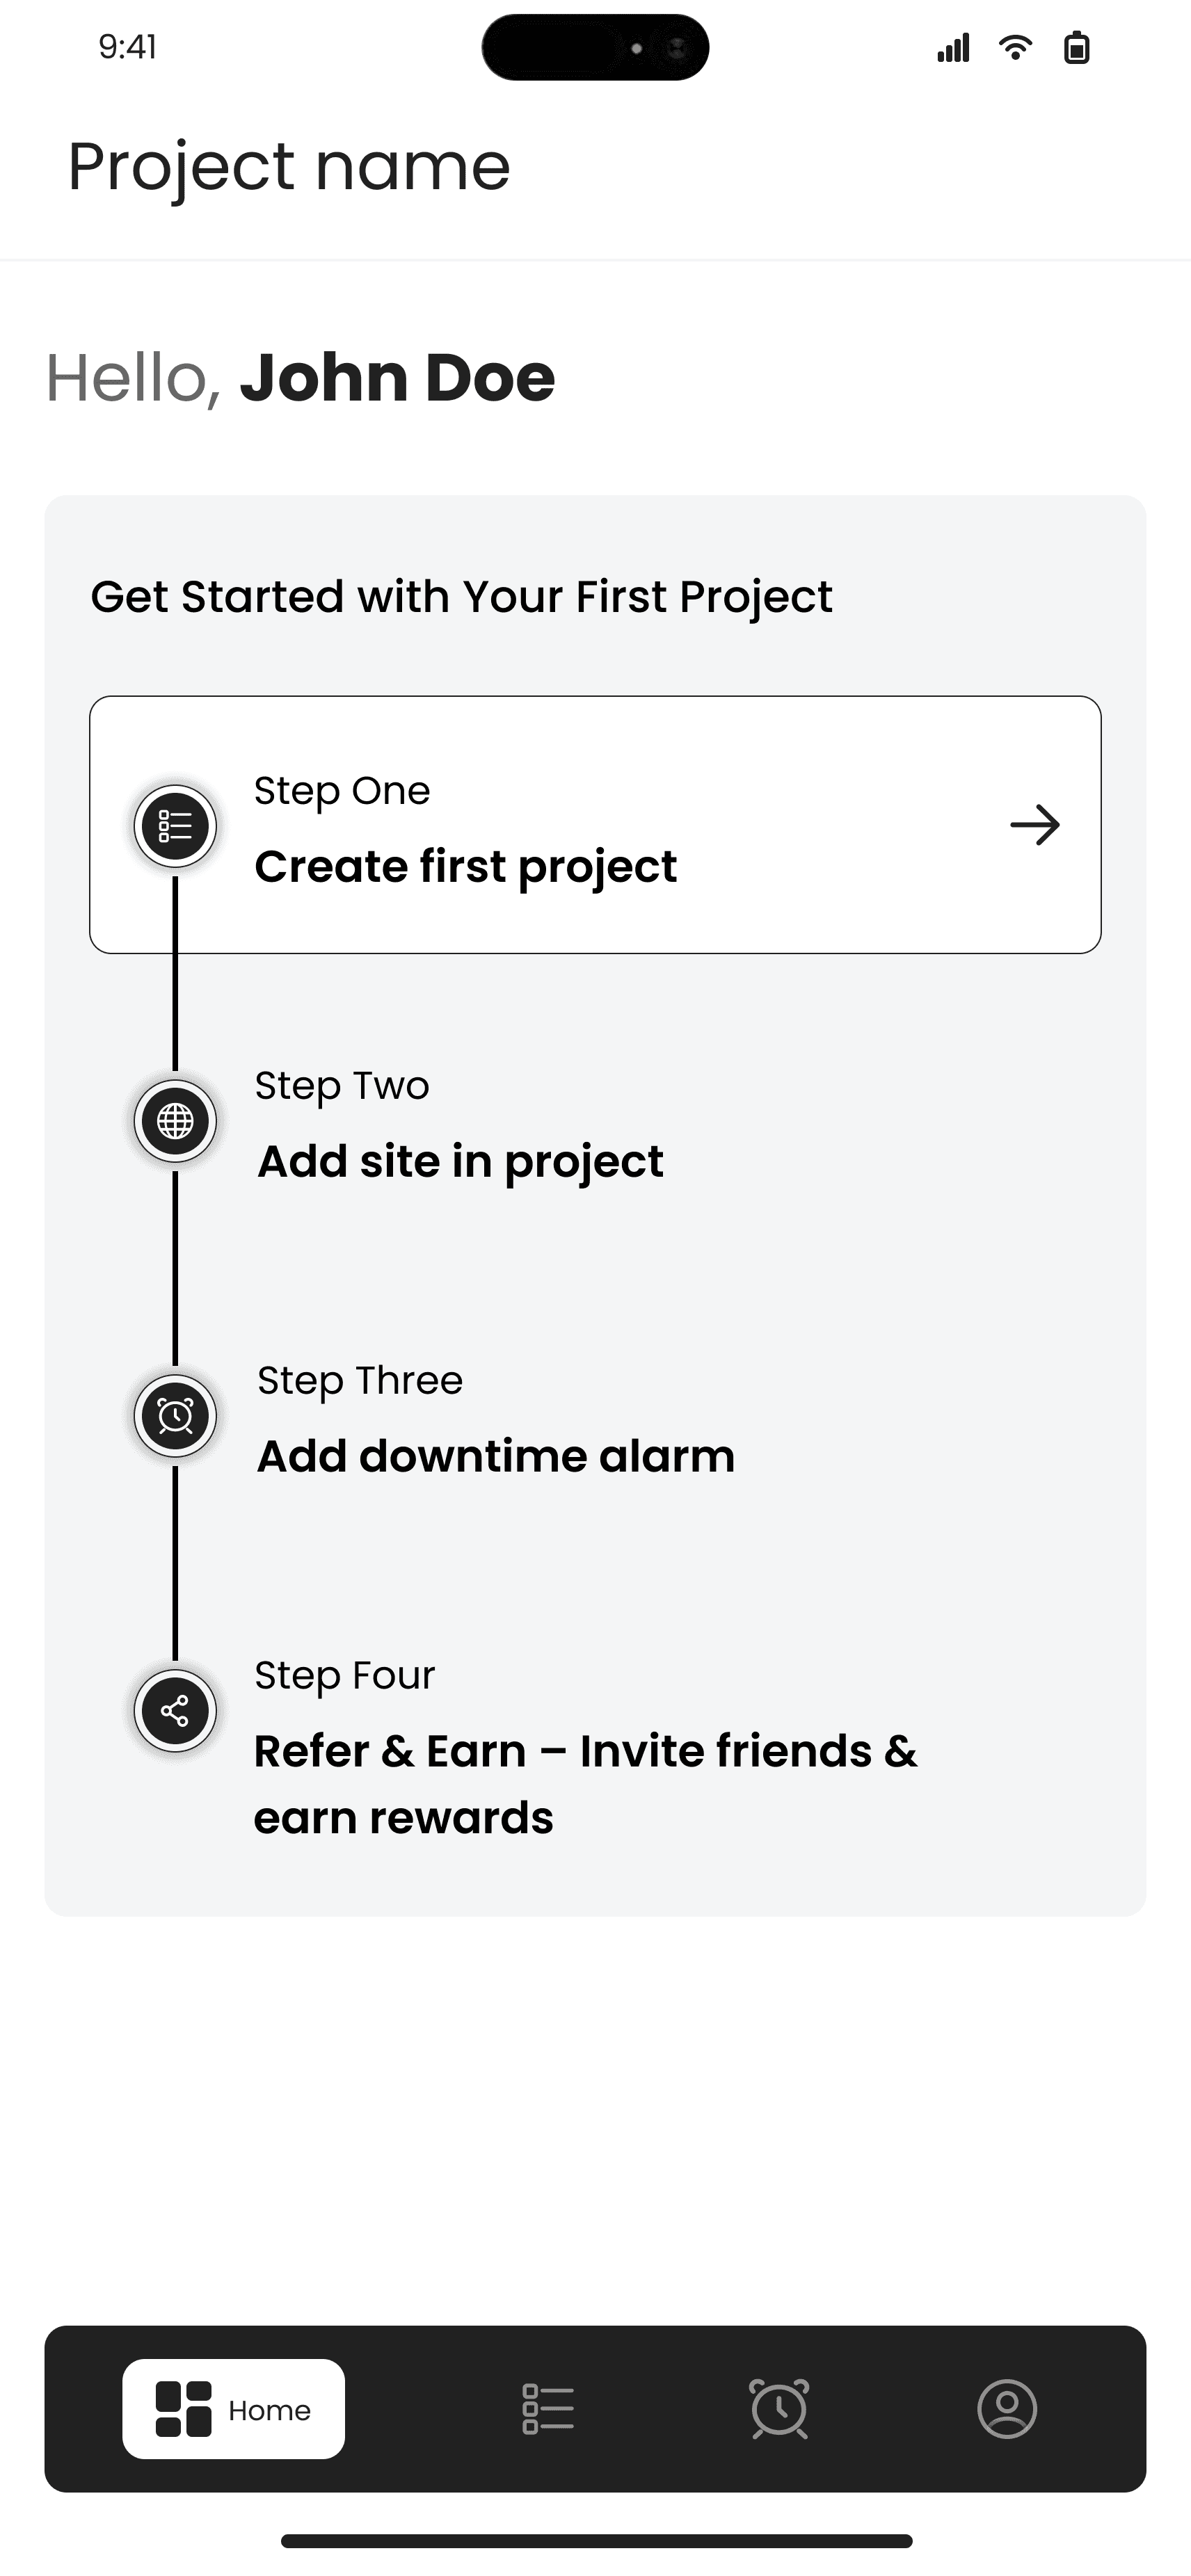This screenshot has width=1191, height=2576.
Task: Click the Step One checklist icon
Action: coord(175,826)
